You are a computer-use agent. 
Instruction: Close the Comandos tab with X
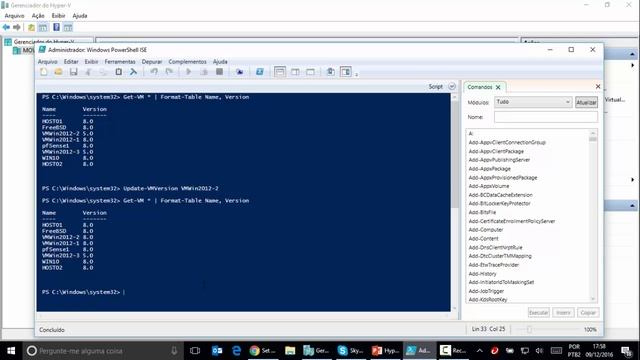[498, 87]
